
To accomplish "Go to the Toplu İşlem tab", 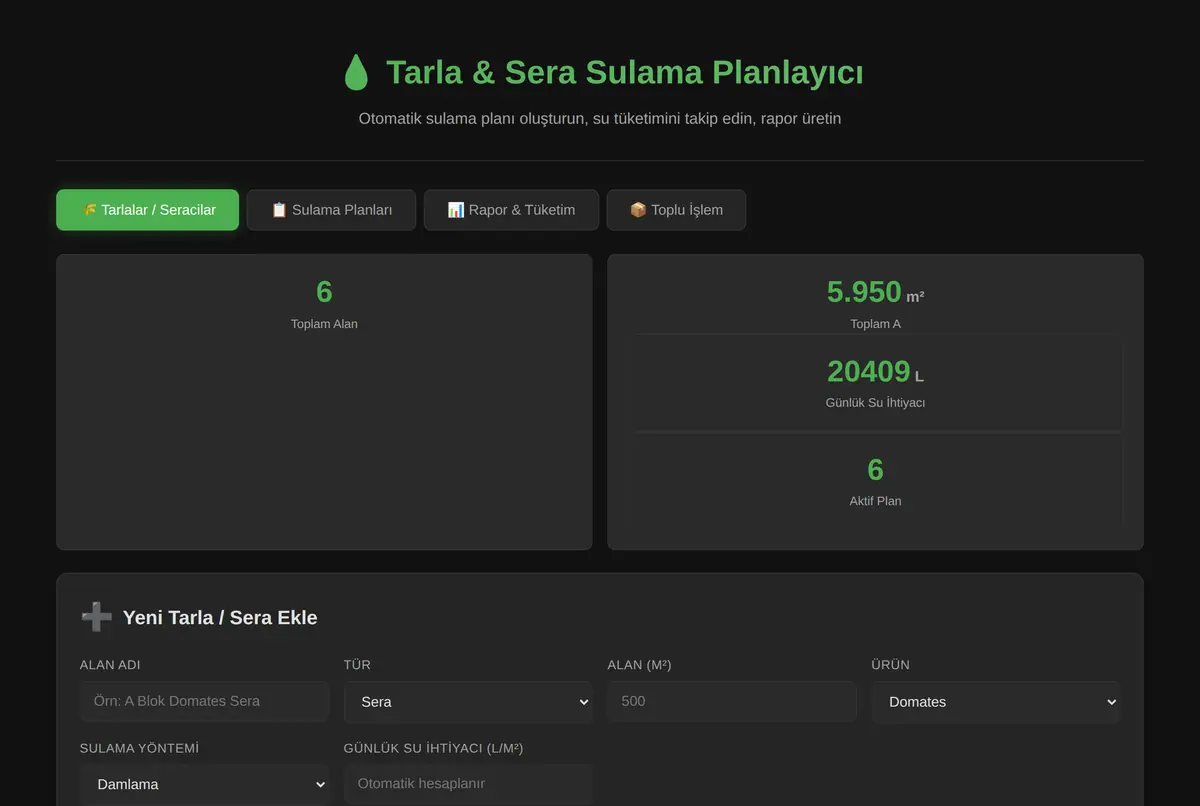I will pos(676,210).
